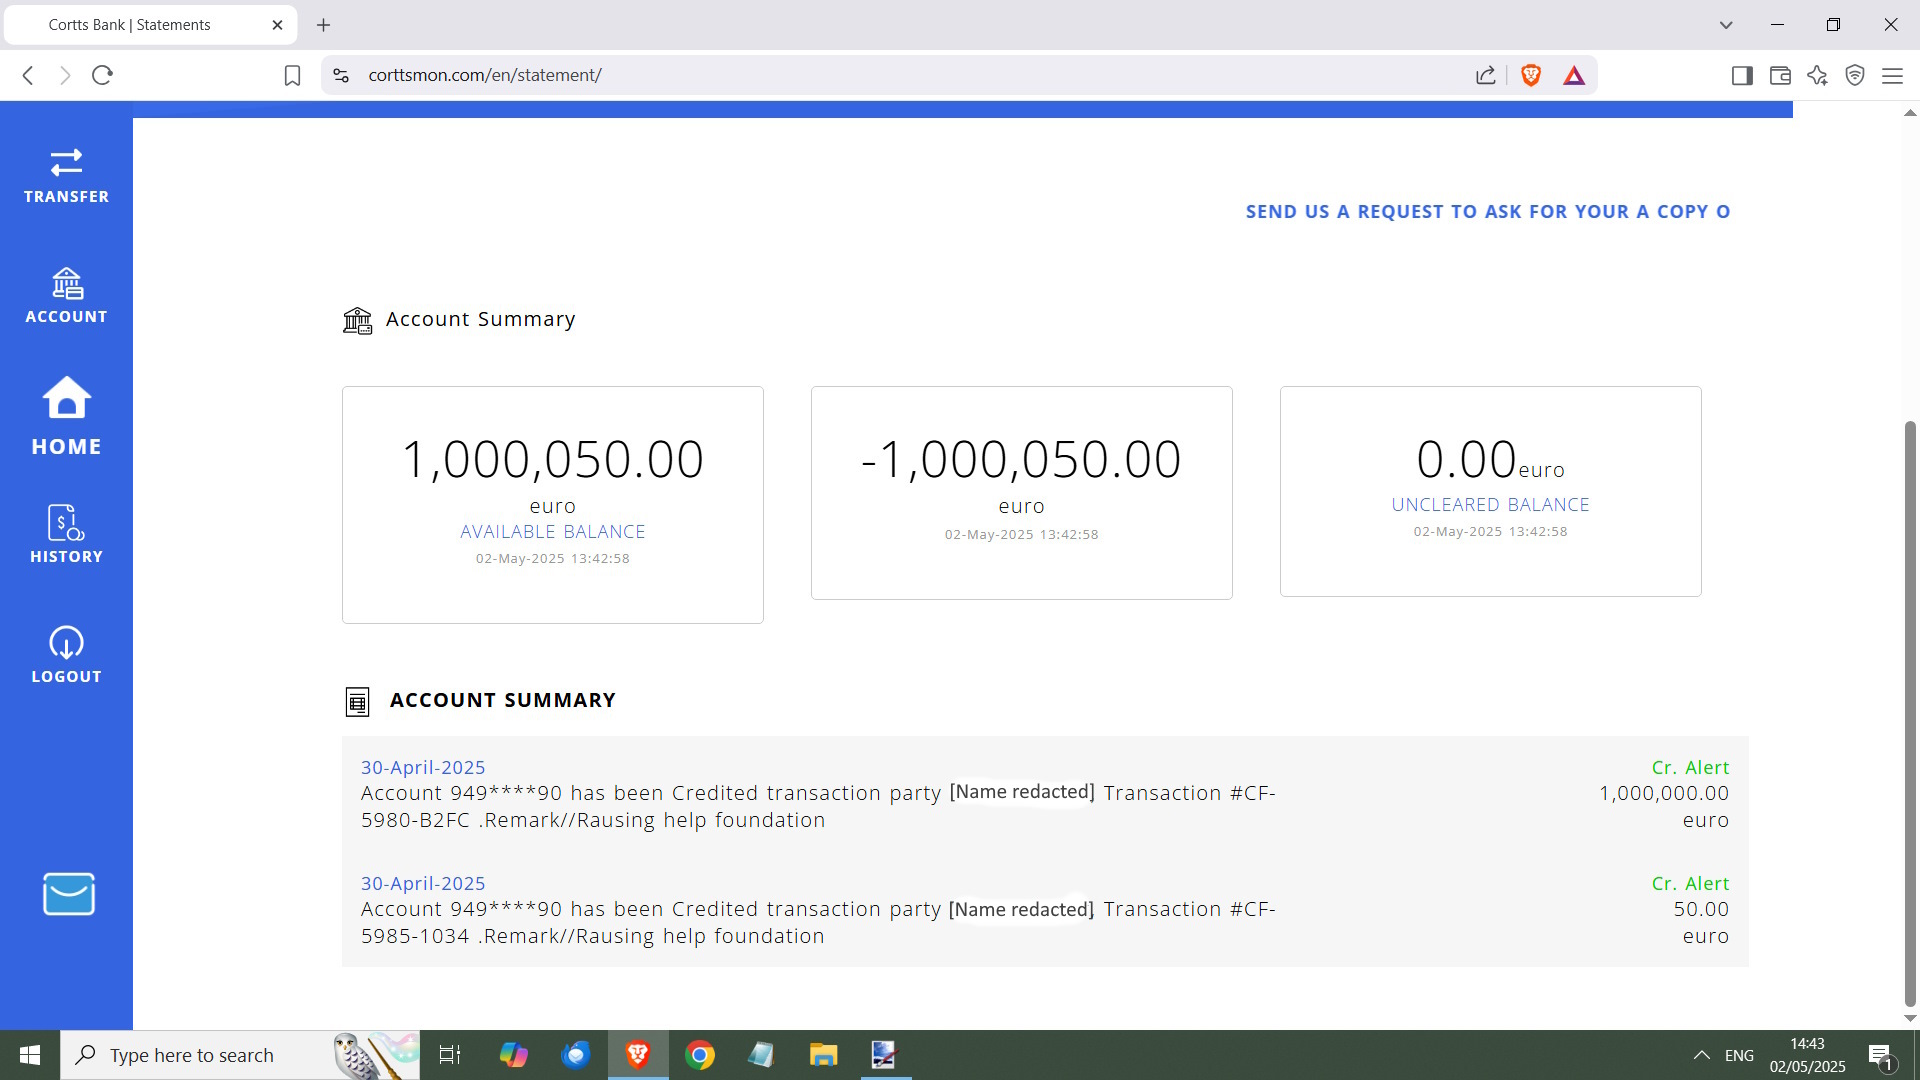Open the Brave VPN shield toggle
This screenshot has height=1080, width=1920.
click(x=1855, y=75)
